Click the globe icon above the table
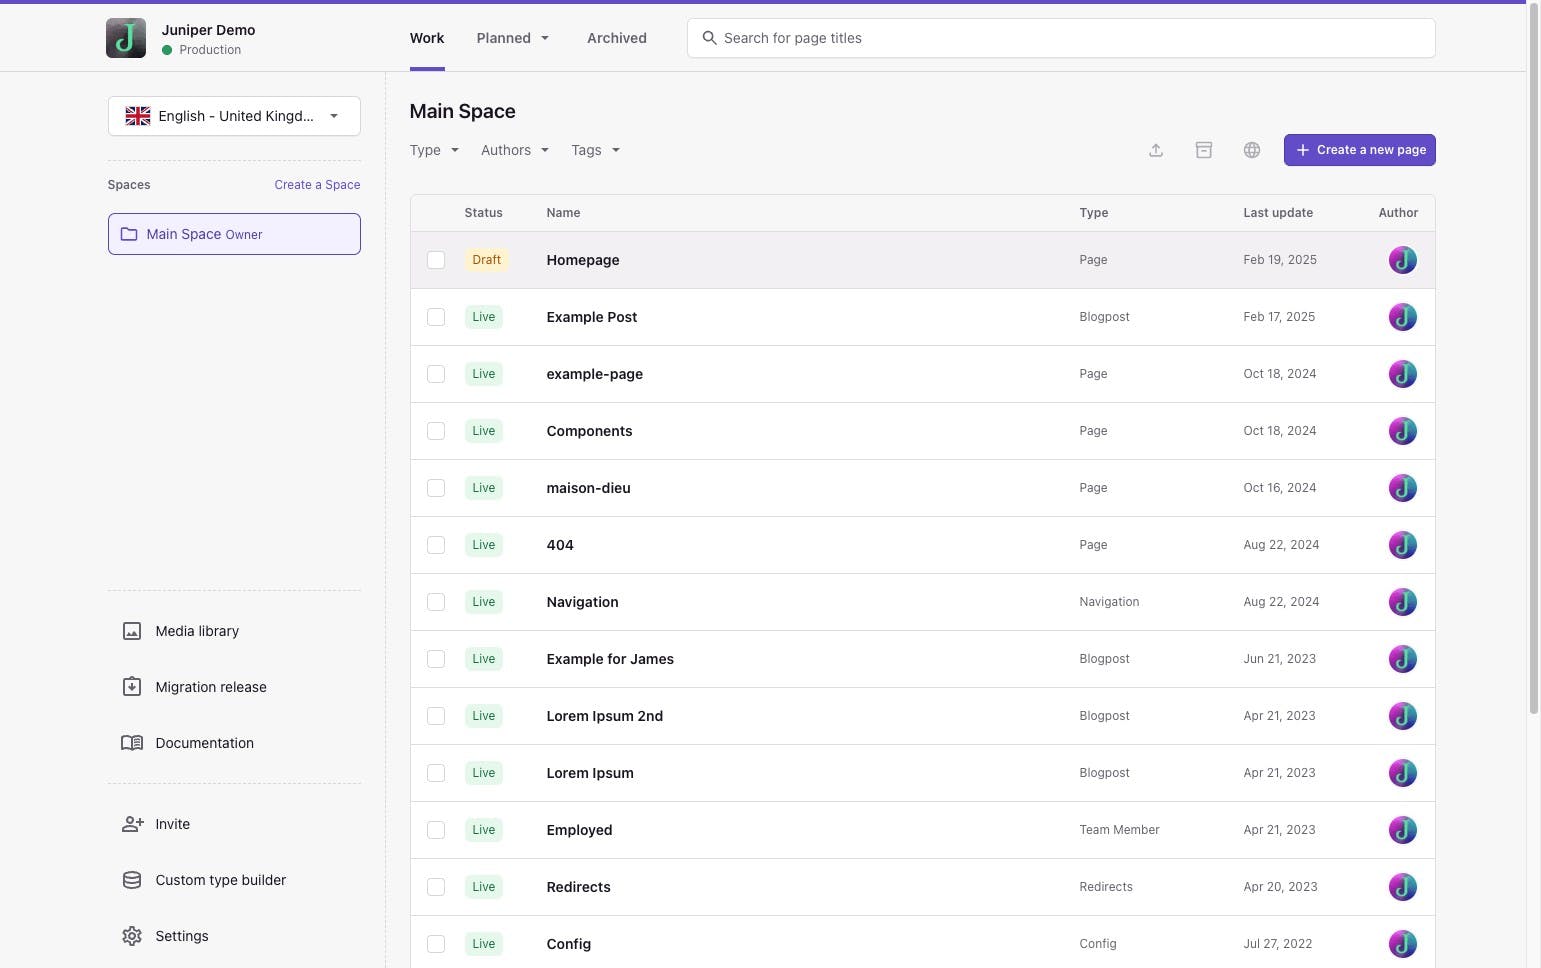 coord(1251,150)
